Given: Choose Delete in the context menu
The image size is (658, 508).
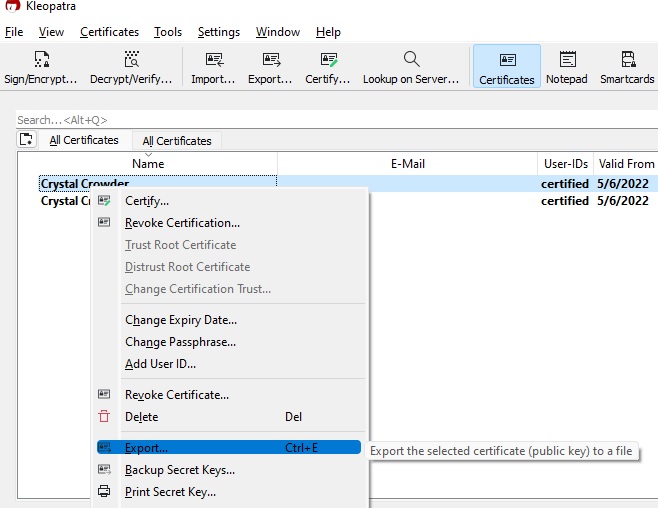Looking at the screenshot, I should click(x=229, y=417).
